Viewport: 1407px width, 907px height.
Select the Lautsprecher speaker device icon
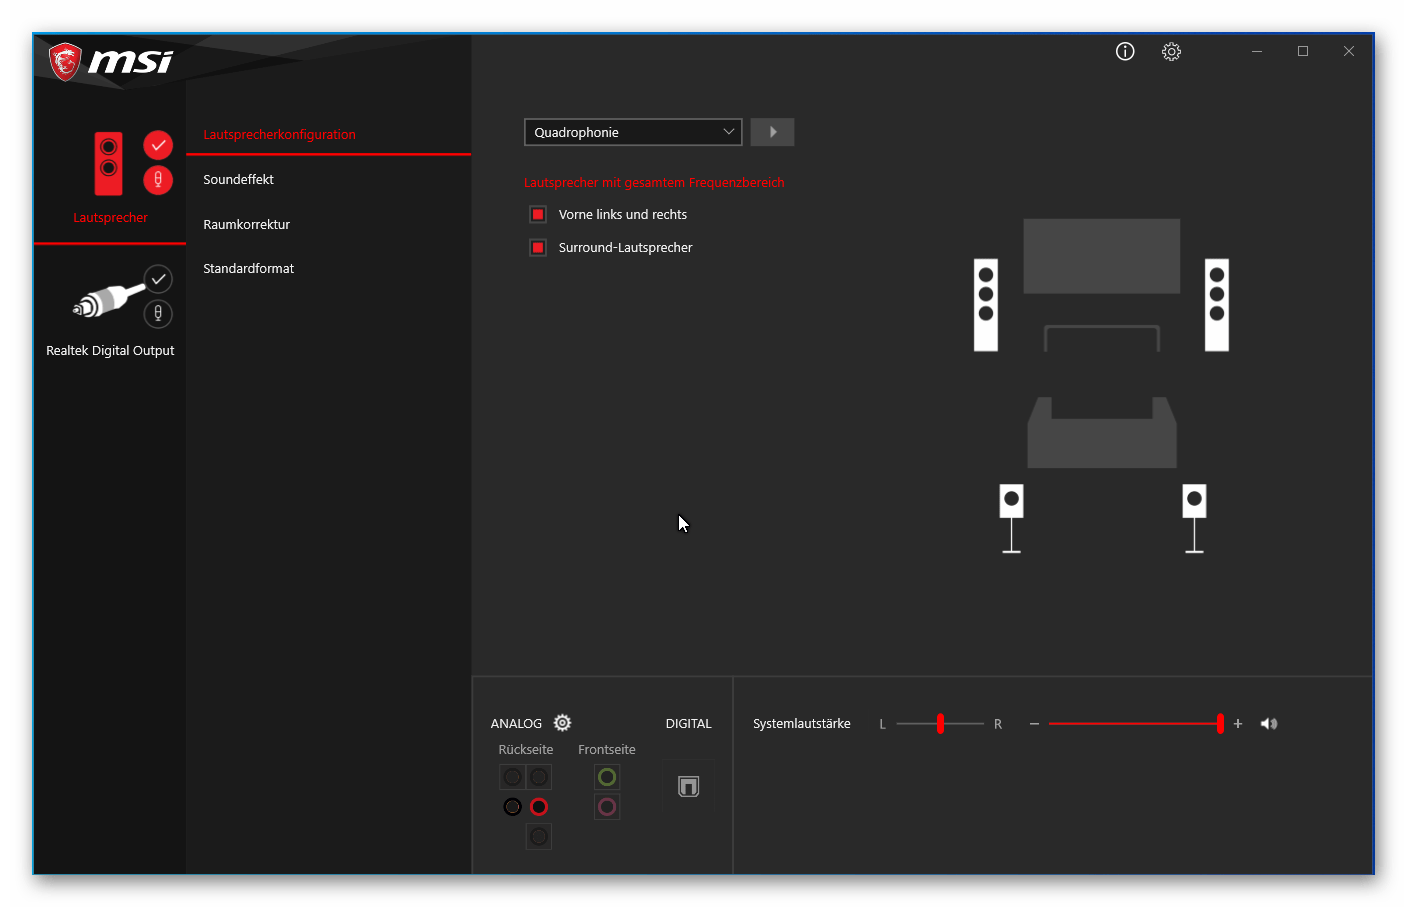tap(110, 165)
